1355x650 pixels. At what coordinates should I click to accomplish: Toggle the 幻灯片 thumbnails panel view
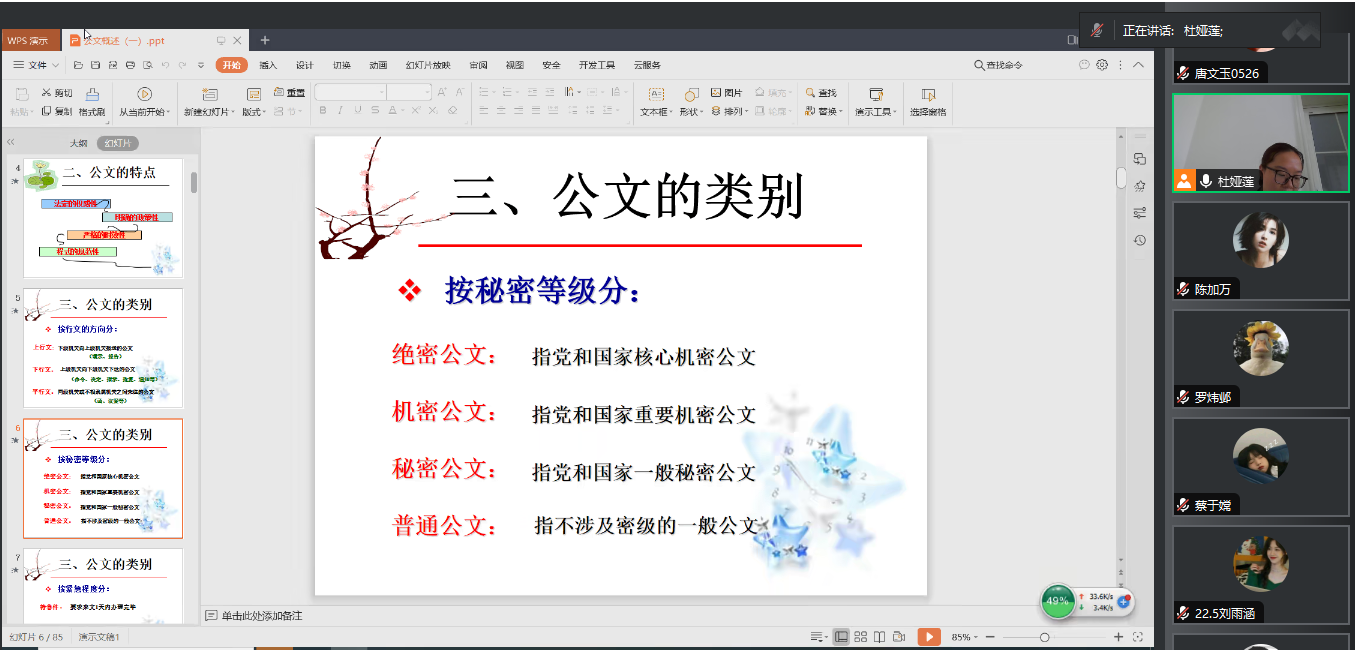pos(117,143)
